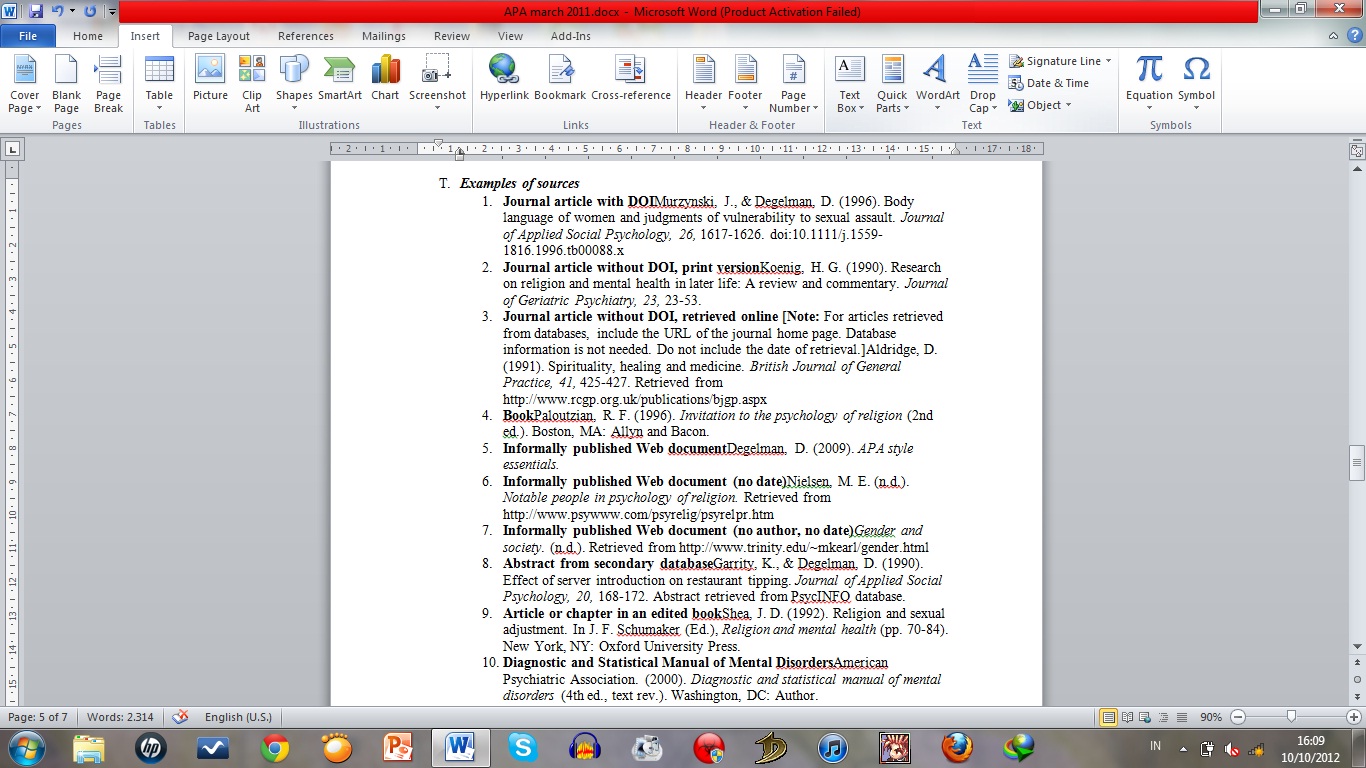The image size is (1366, 768).
Task: Insert a Chart from the ribbon
Action: coord(385,78)
